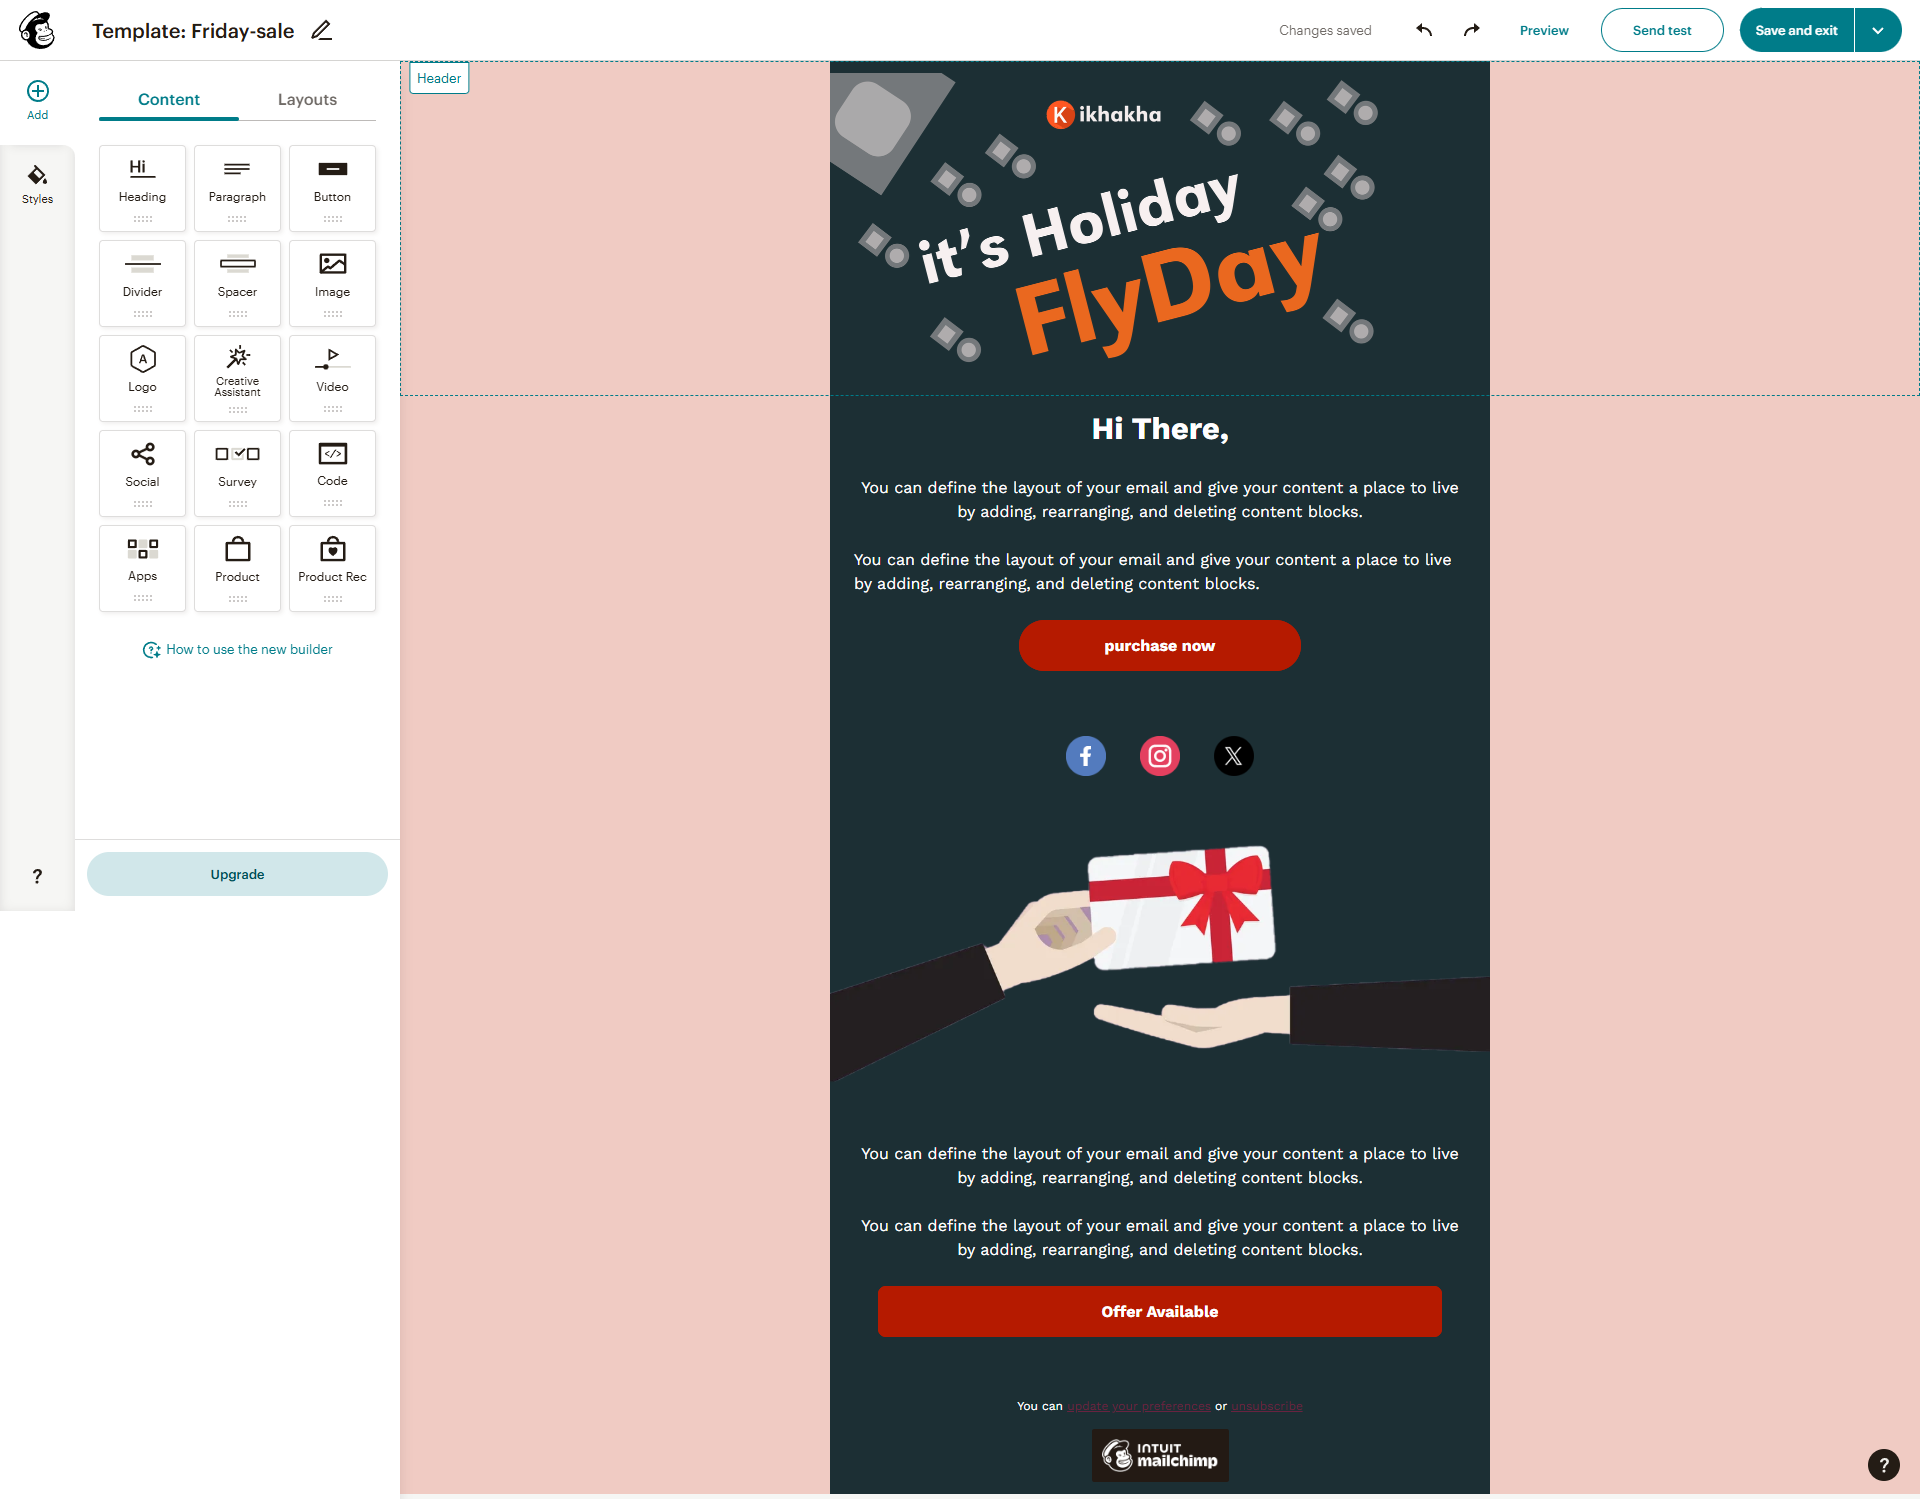Viewport: 1920px width, 1500px height.
Task: Insert an Image block
Action: (332, 283)
